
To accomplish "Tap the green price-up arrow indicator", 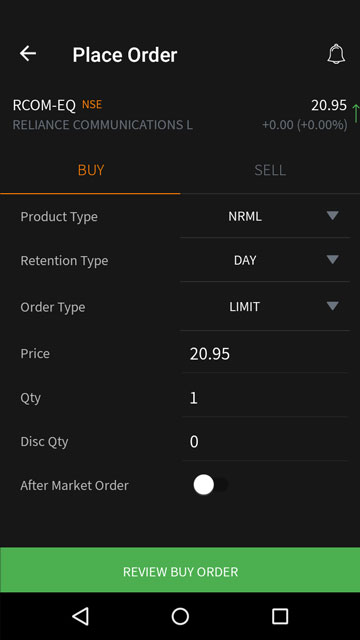I will pos(356,114).
